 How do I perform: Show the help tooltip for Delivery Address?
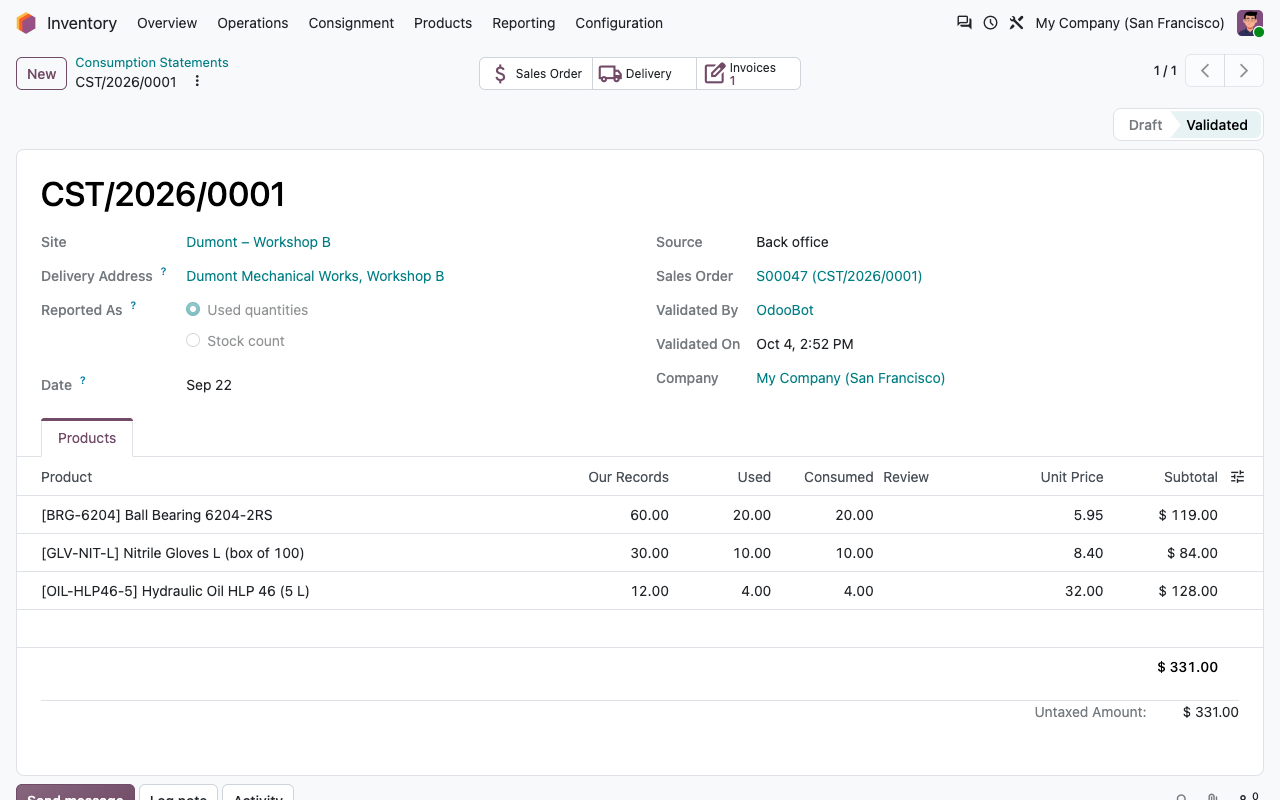[163, 271]
